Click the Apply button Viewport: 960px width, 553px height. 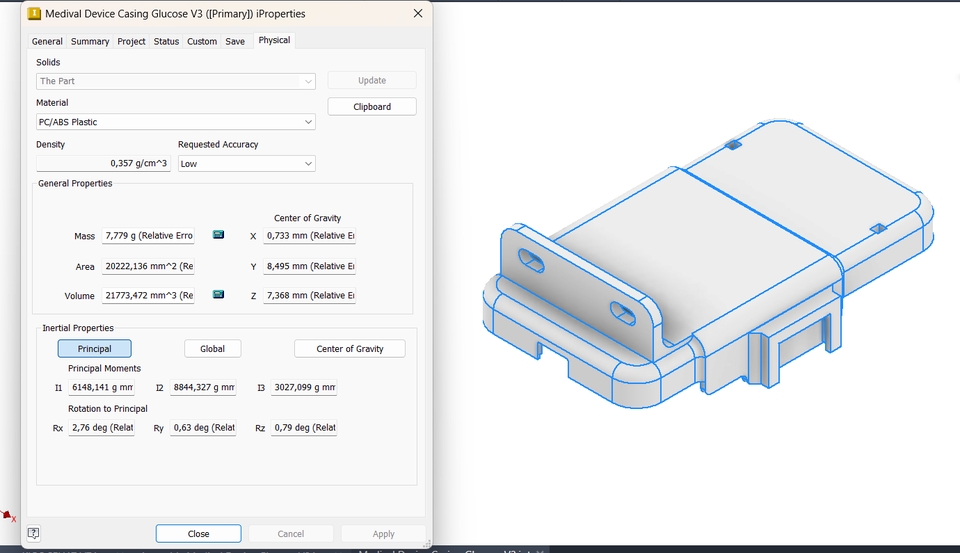pos(384,533)
